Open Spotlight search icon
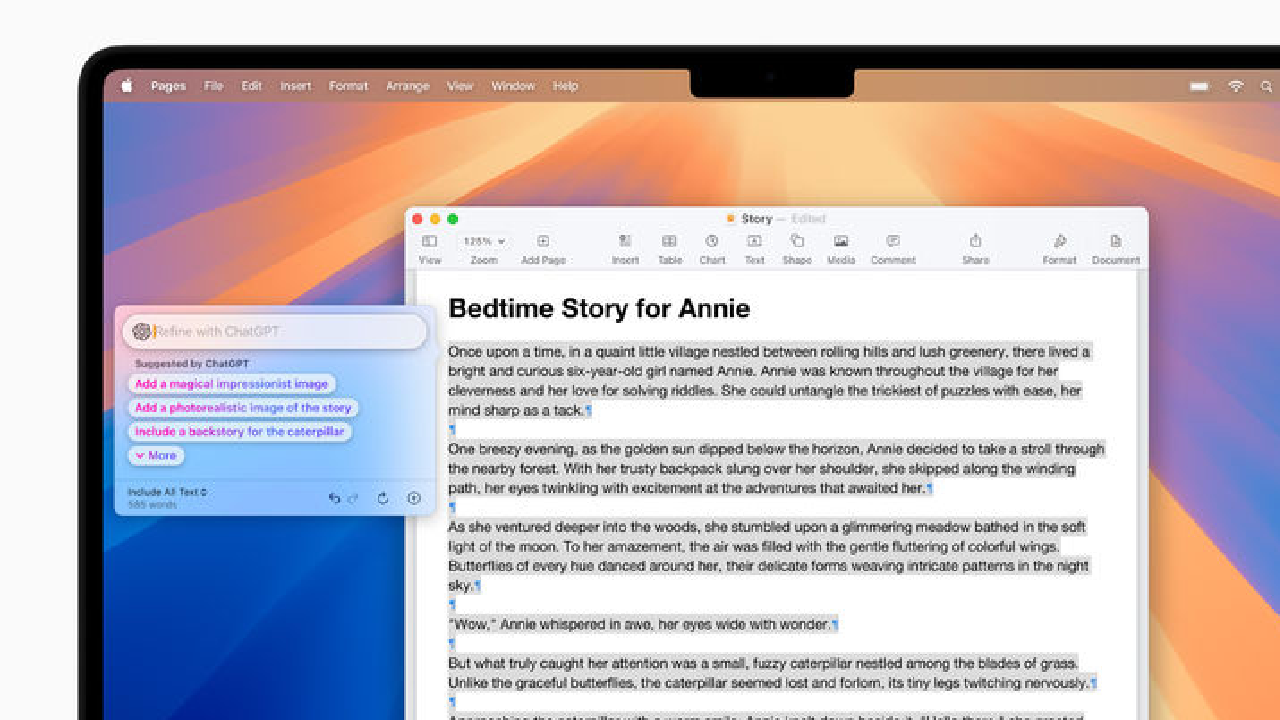Image resolution: width=1280 pixels, height=720 pixels. (1266, 87)
